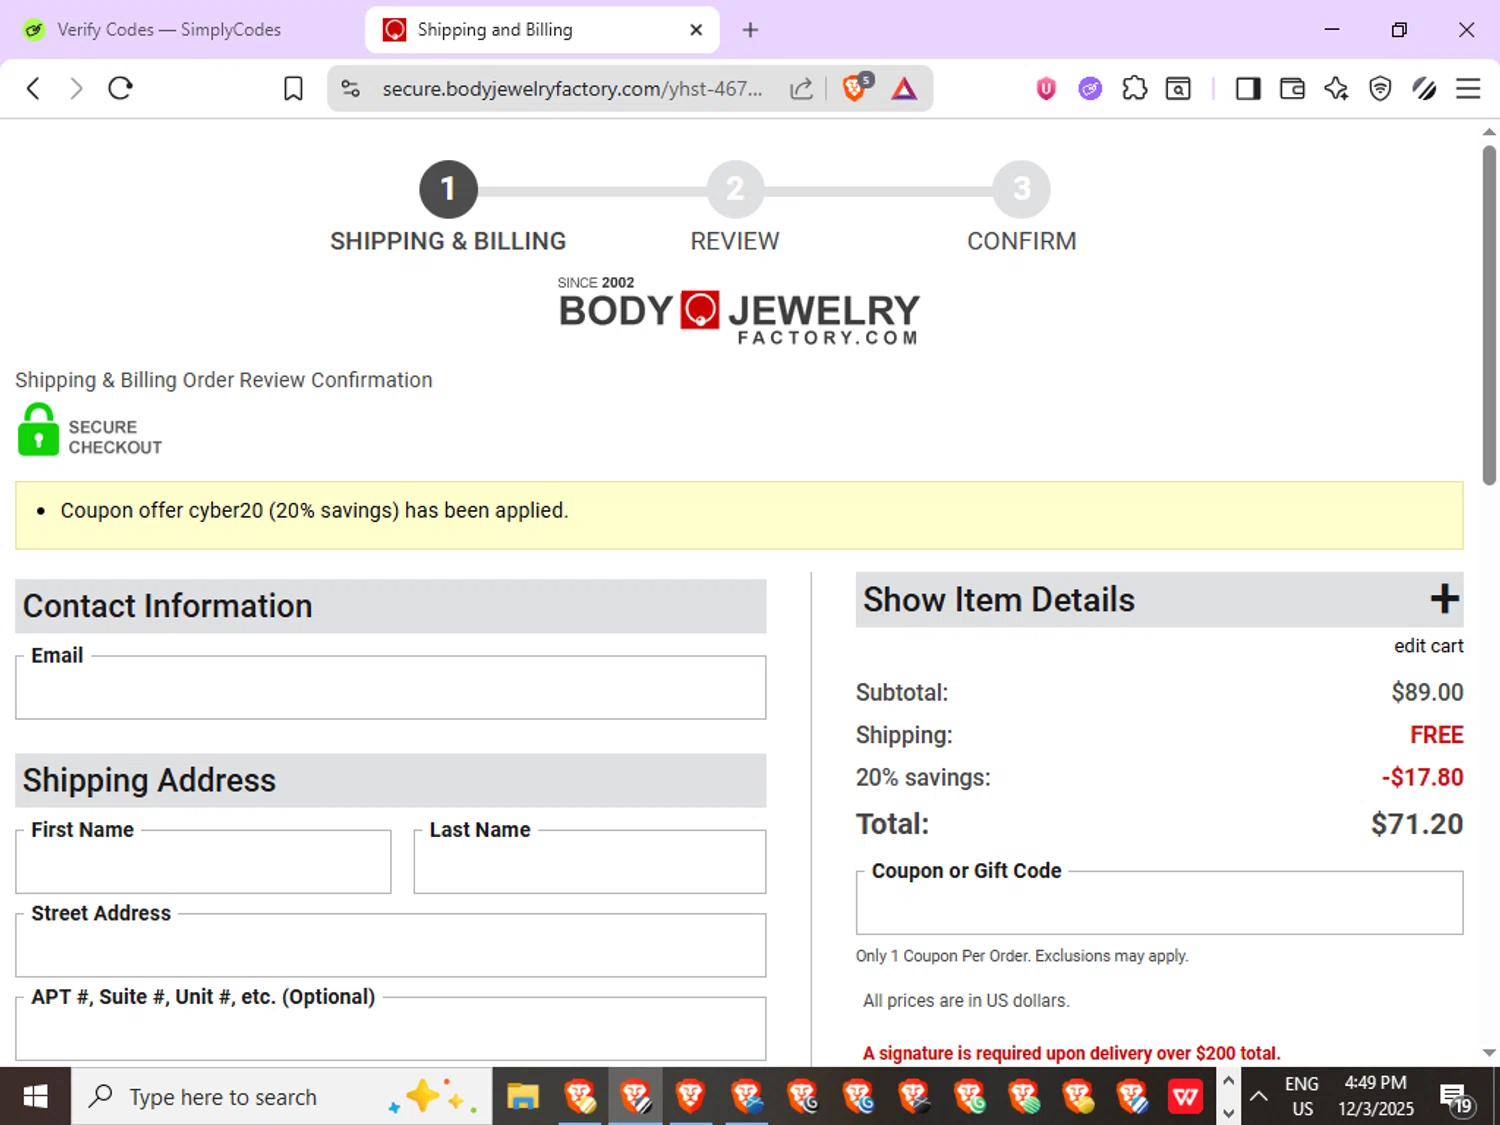The width and height of the screenshot is (1500, 1125).
Task: Open extensions puzzle piece menu
Action: click(1134, 89)
